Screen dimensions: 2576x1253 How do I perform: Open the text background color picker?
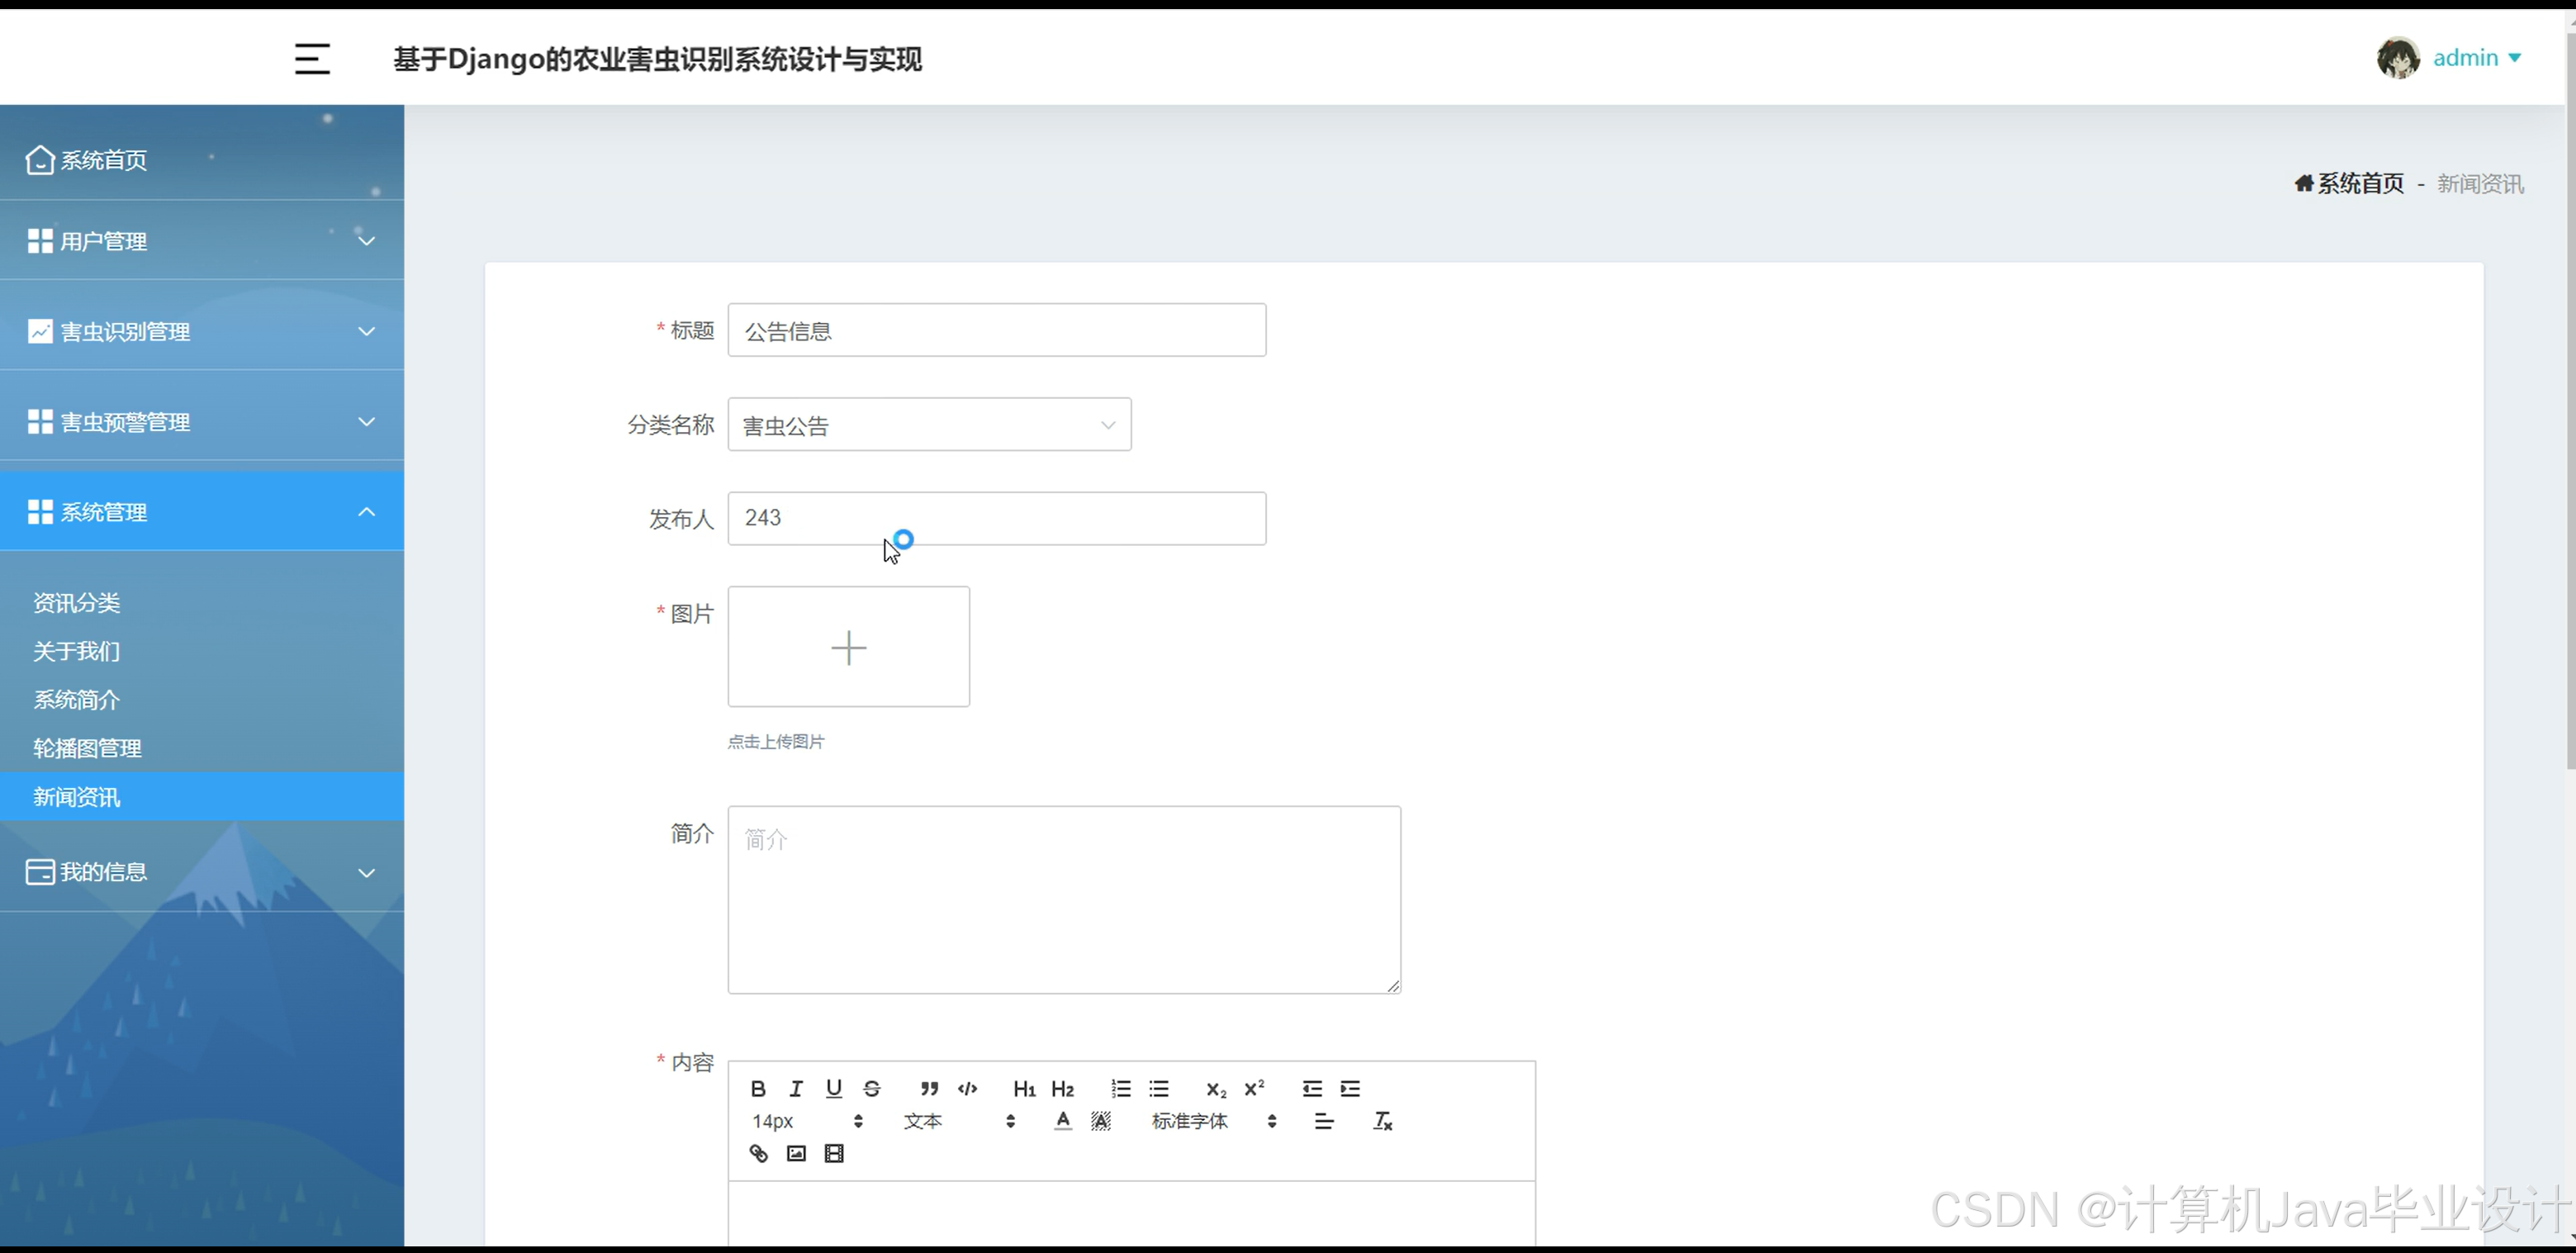(1101, 1121)
